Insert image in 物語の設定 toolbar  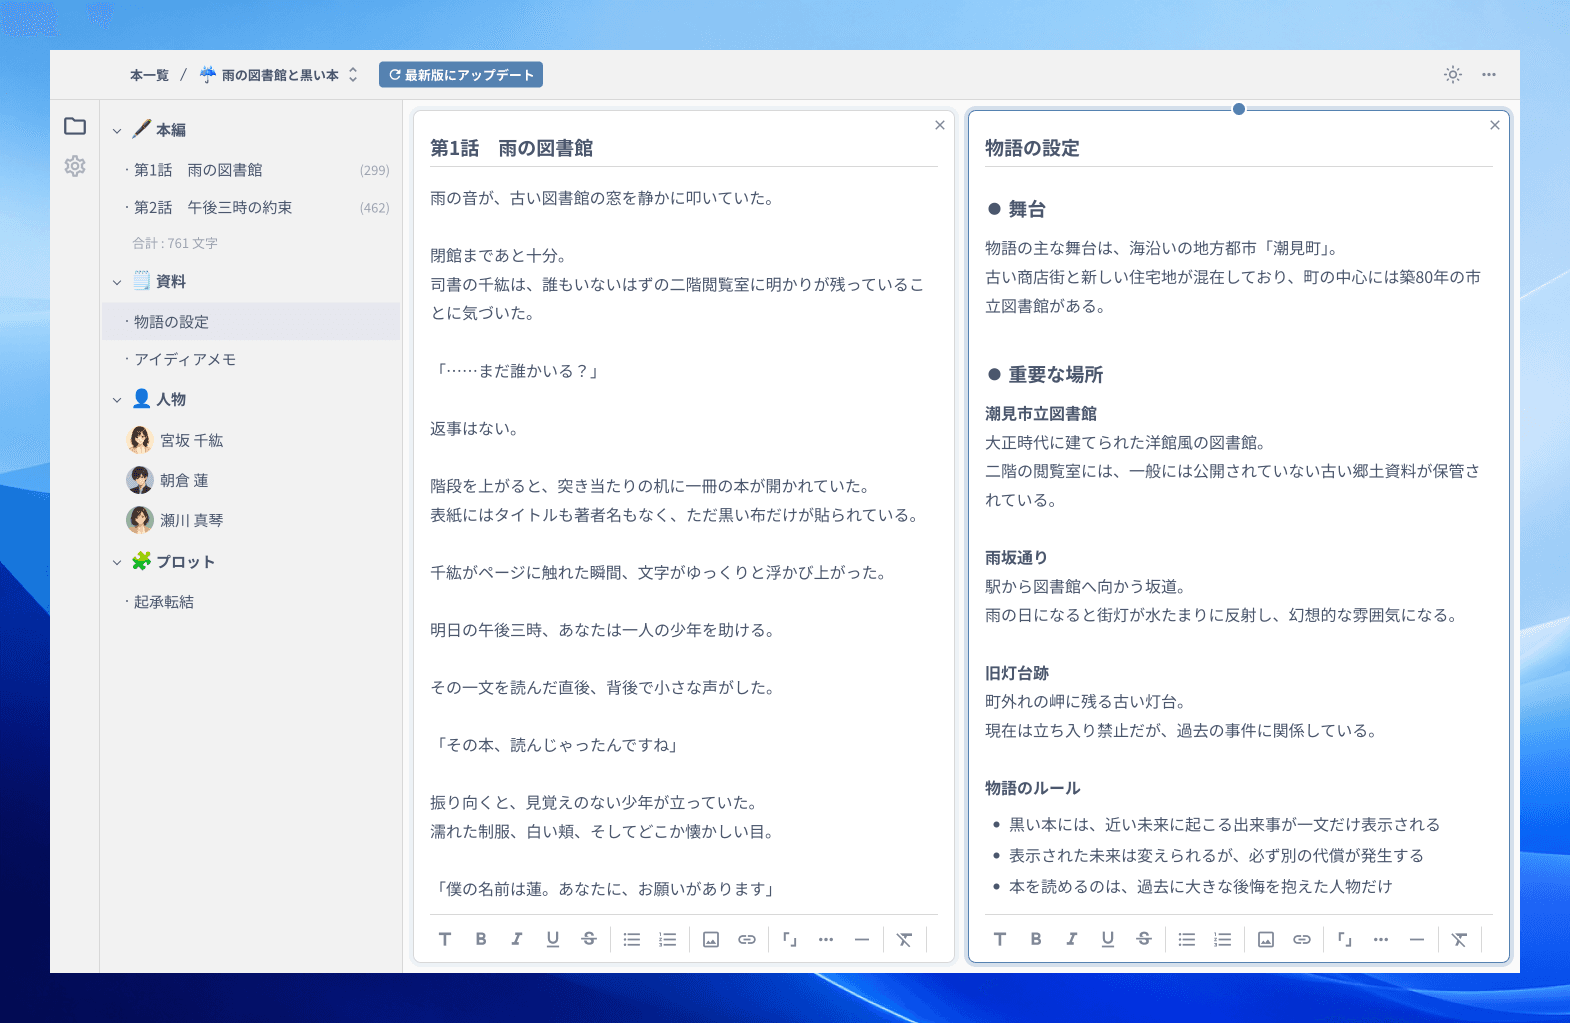click(x=1266, y=939)
